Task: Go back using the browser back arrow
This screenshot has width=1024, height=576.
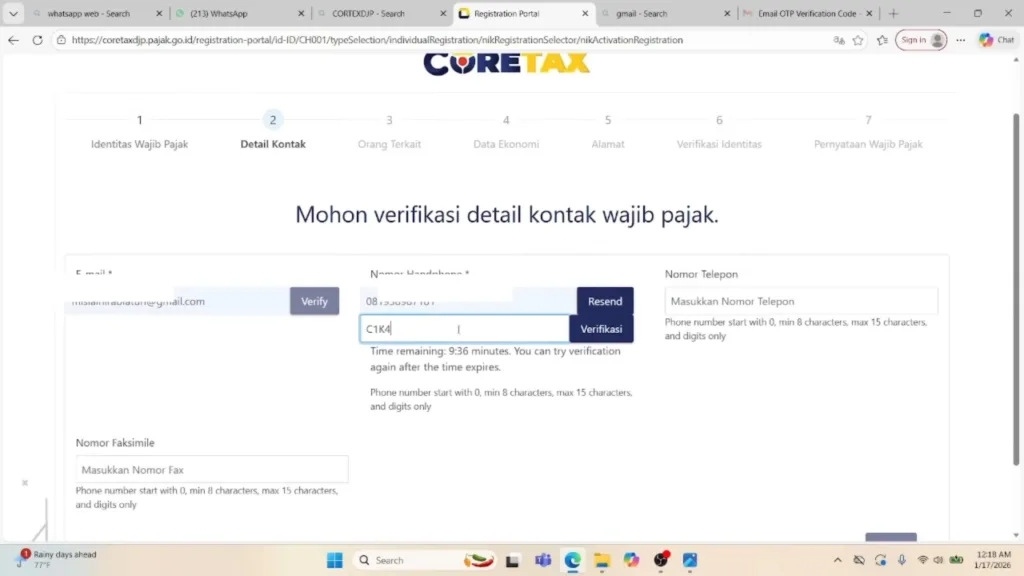Action: (x=13, y=40)
